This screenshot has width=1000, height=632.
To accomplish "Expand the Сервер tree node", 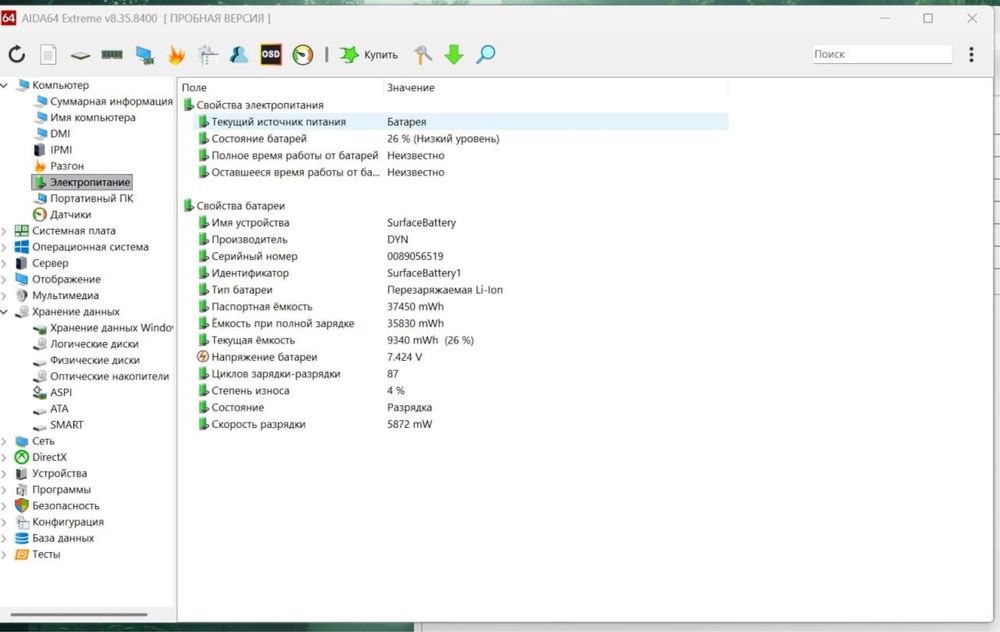I will (4, 263).
